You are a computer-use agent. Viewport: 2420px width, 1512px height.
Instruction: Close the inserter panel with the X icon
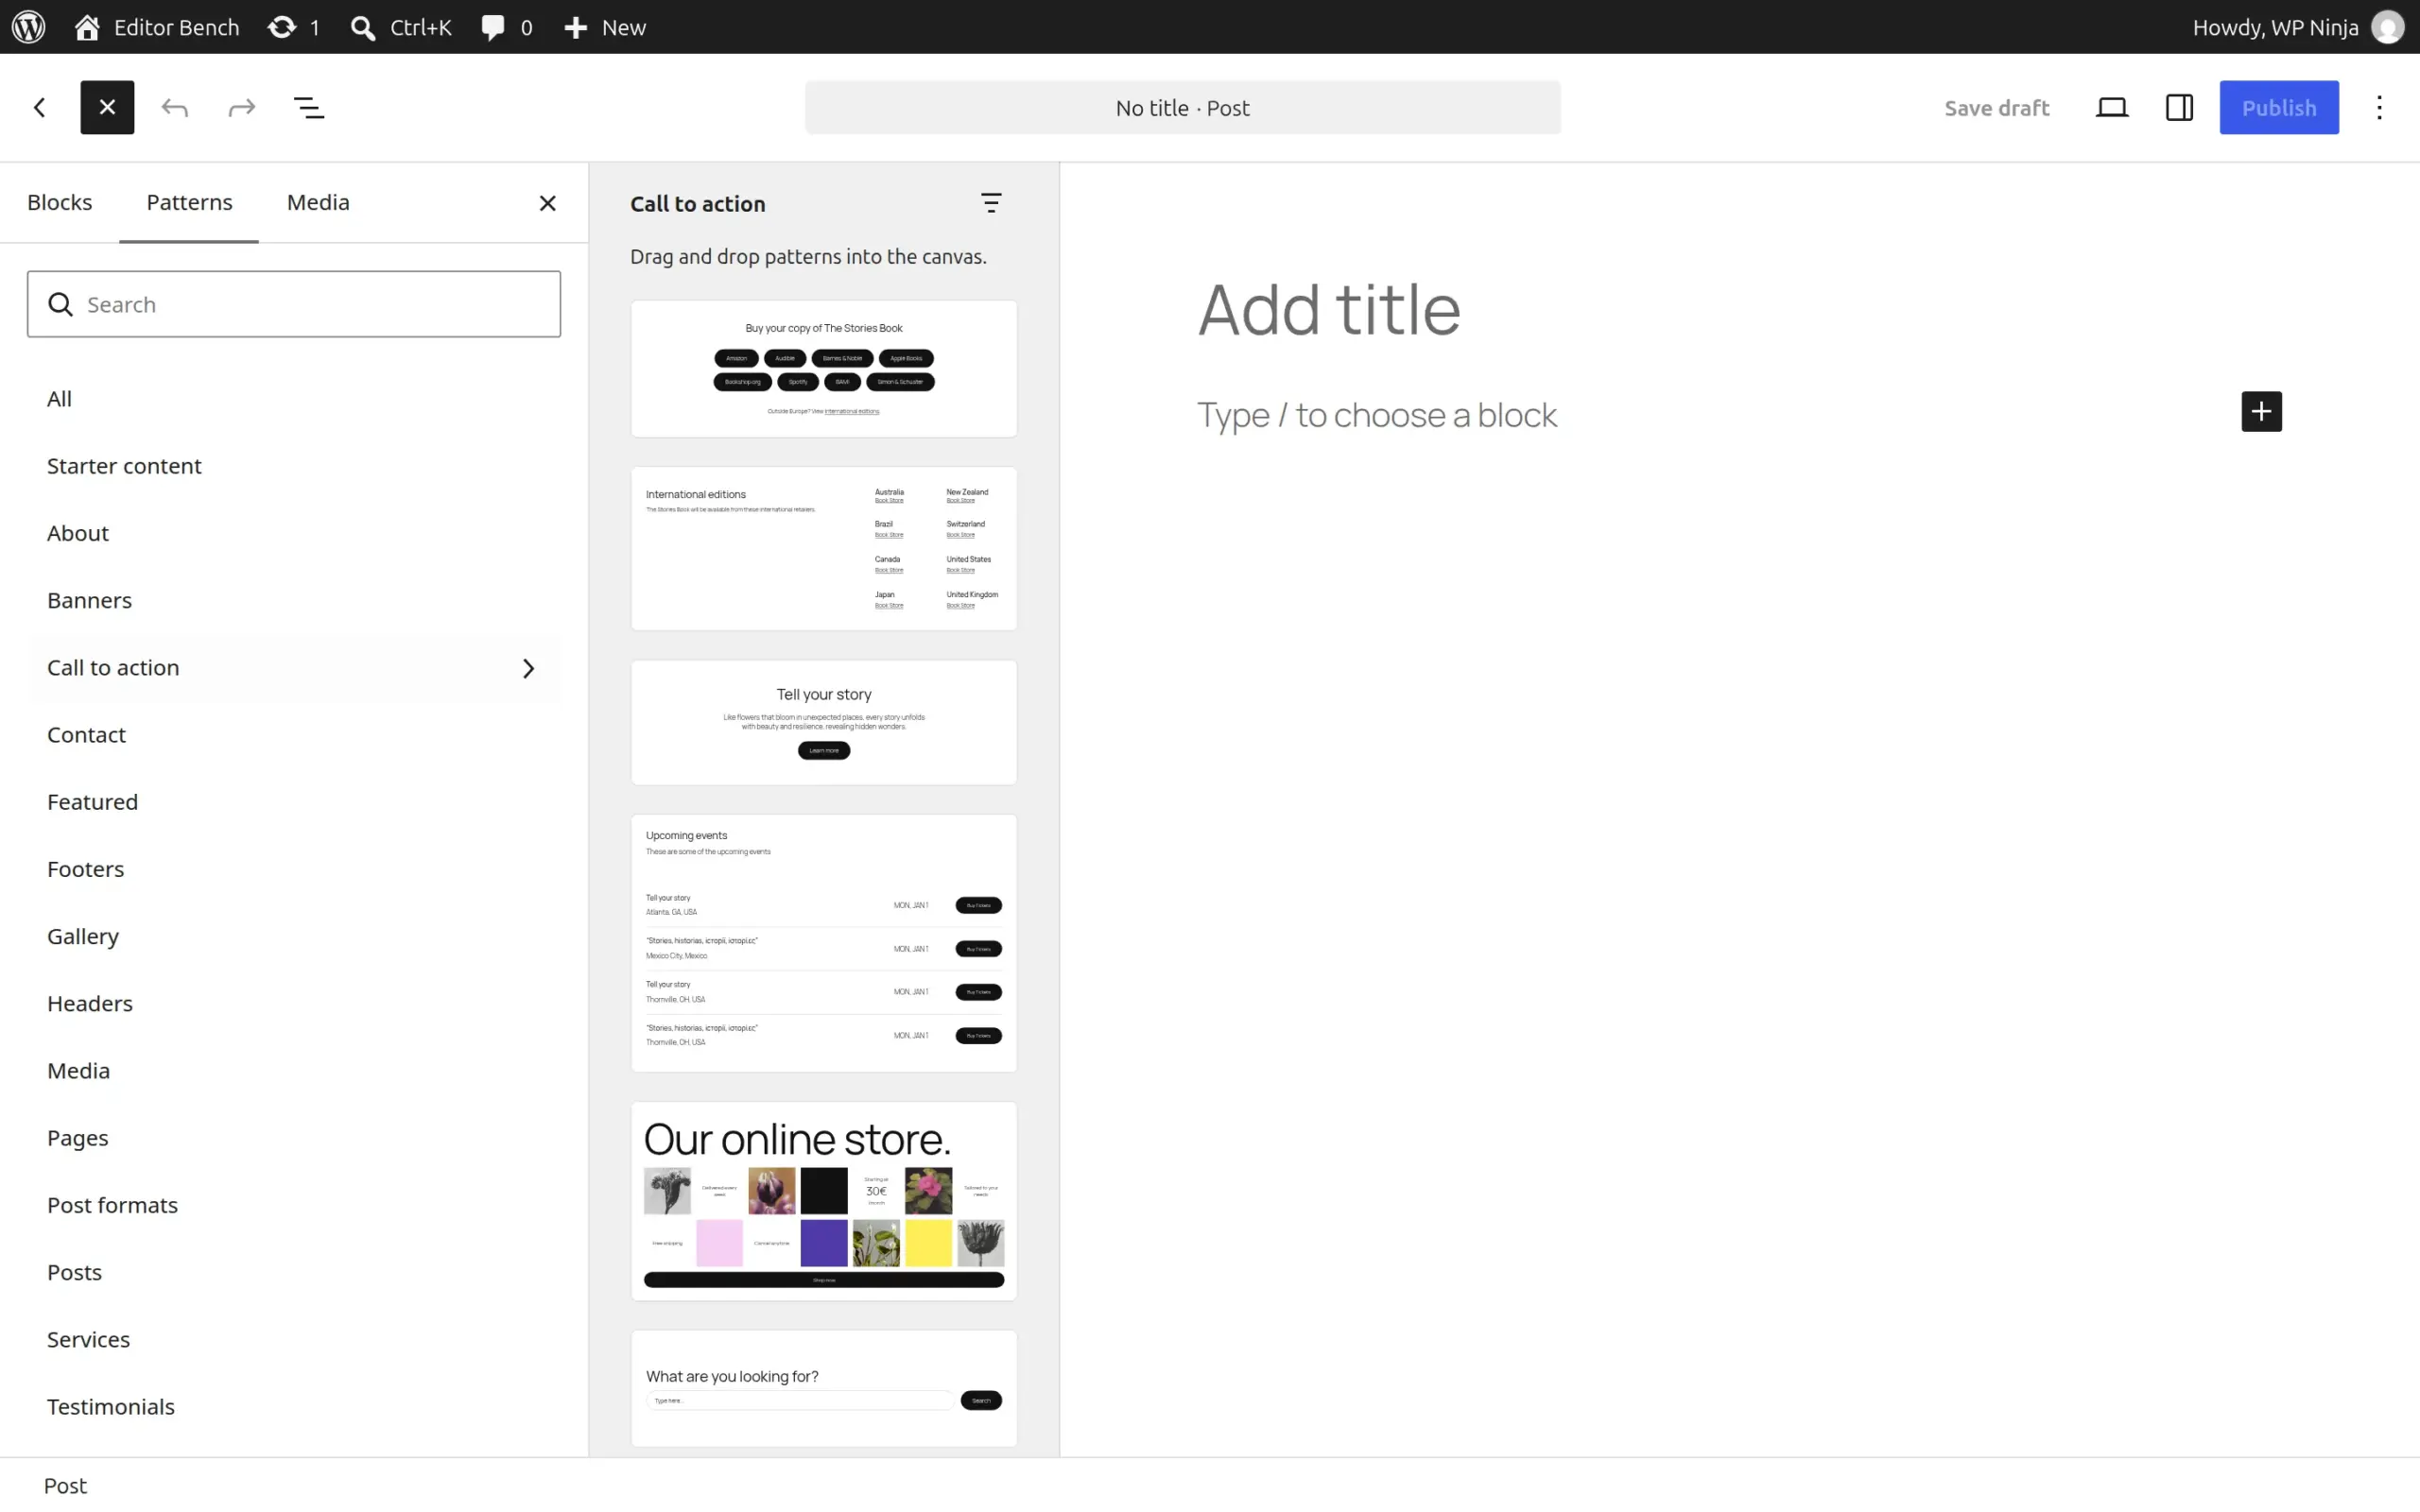point(547,203)
